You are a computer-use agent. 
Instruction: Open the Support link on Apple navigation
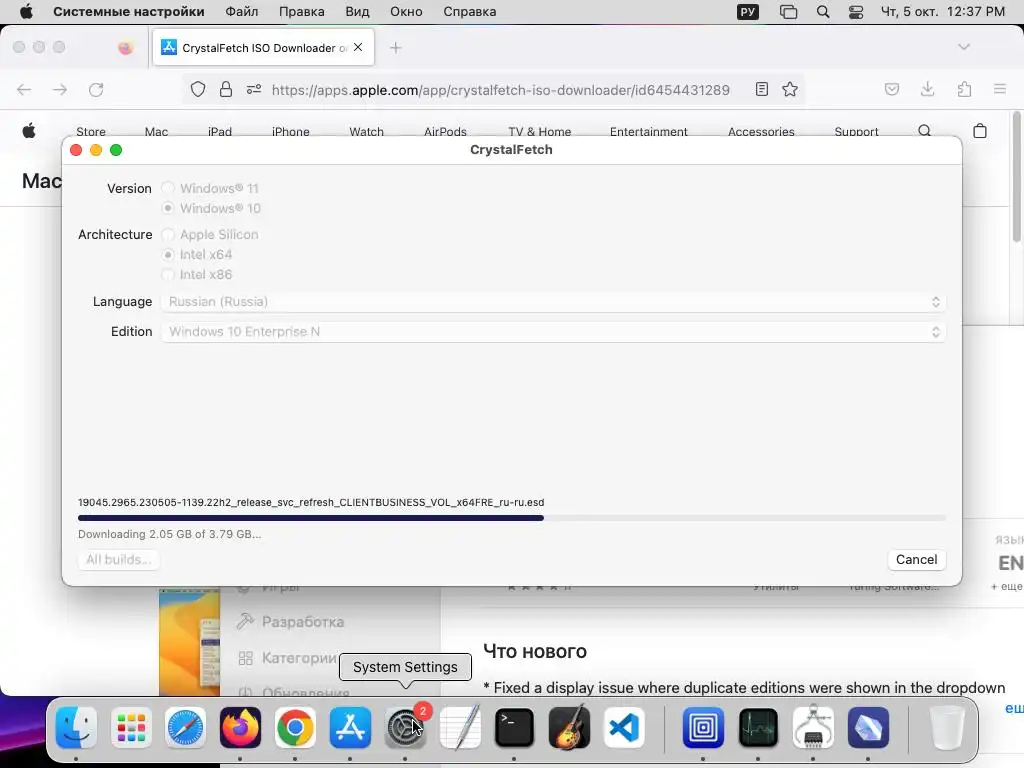(x=856, y=131)
